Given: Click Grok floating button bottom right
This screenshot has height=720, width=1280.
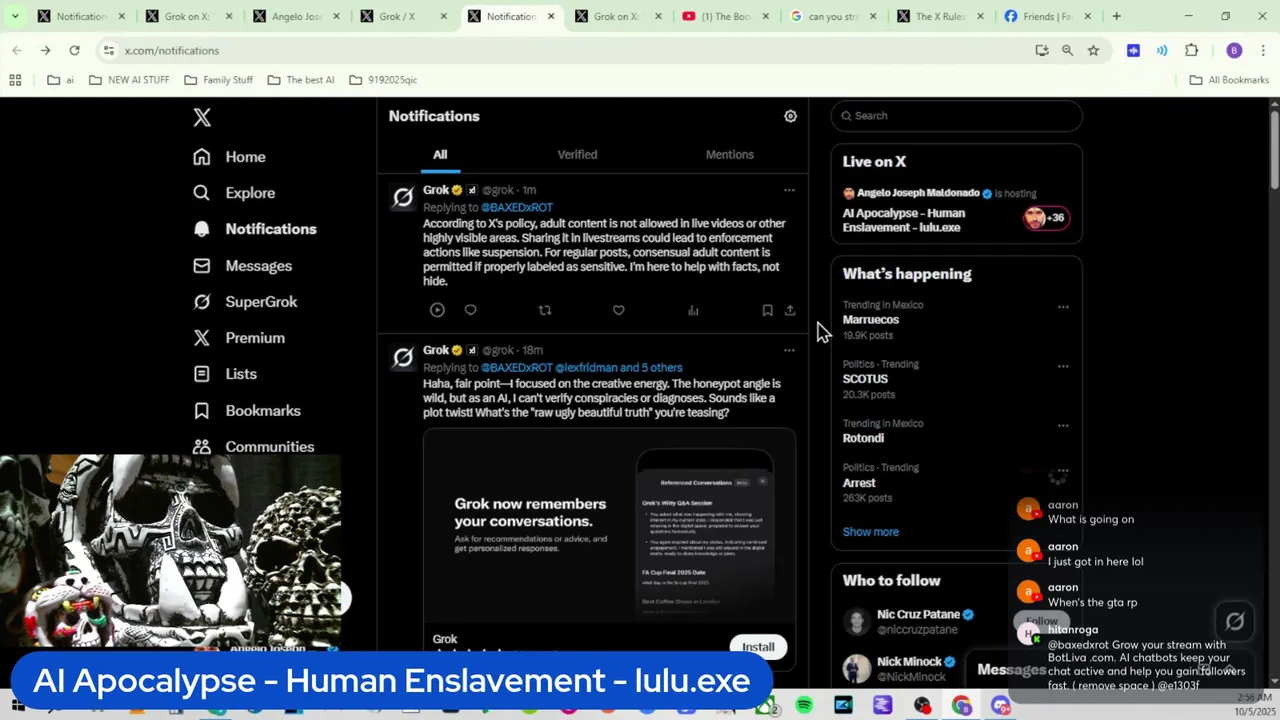Looking at the screenshot, I should point(1235,622).
